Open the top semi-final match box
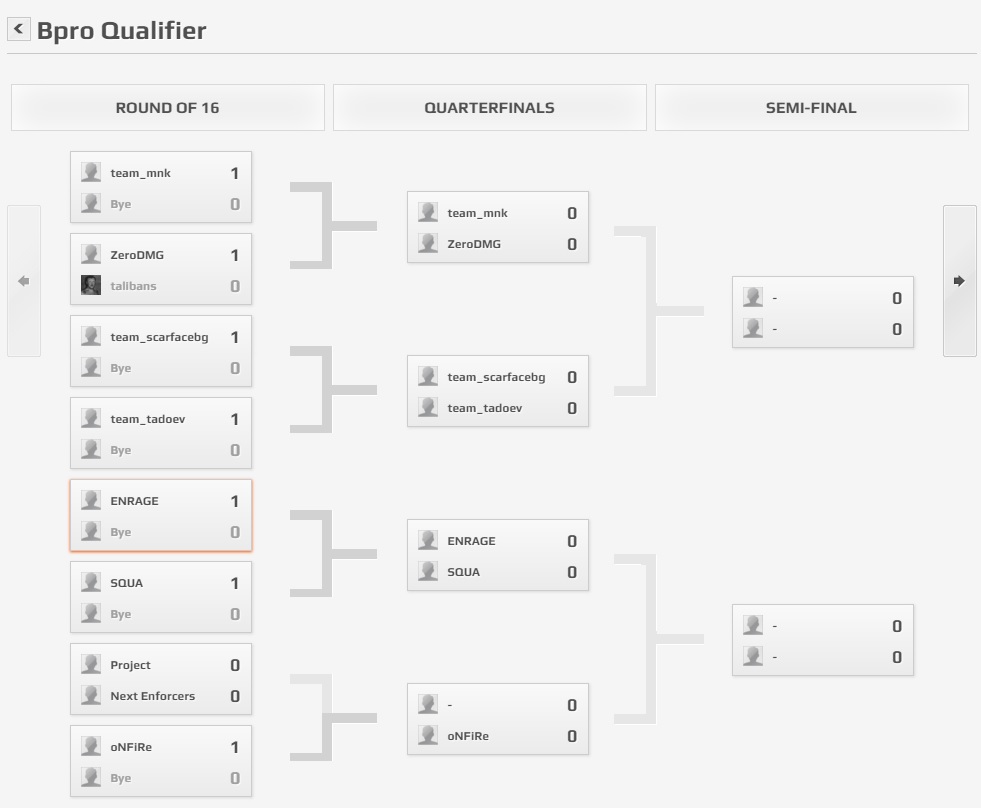981x808 pixels. [x=823, y=312]
